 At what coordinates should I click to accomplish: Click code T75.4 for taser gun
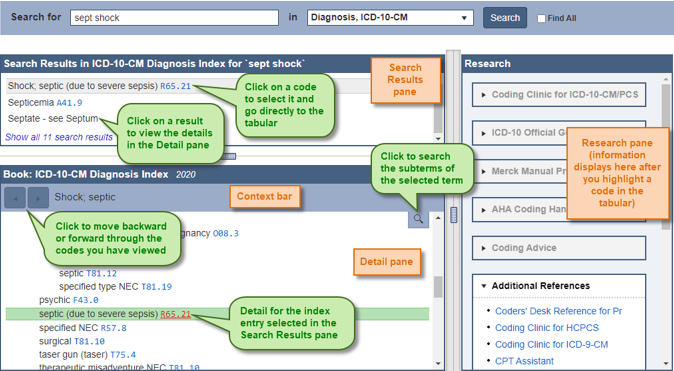coord(123,355)
